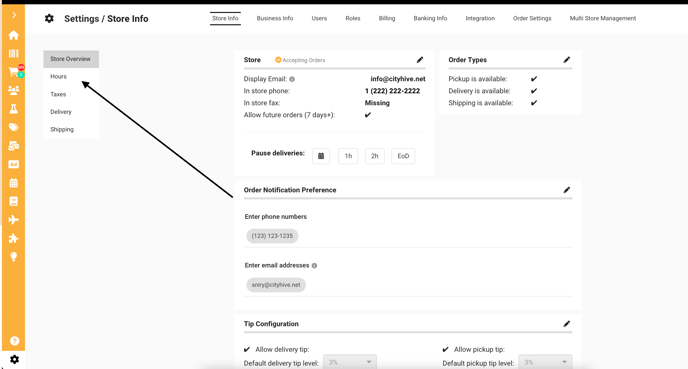The width and height of the screenshot is (688, 369).
Task: Open the puzzle piece integrations icon
Action: tap(14, 238)
